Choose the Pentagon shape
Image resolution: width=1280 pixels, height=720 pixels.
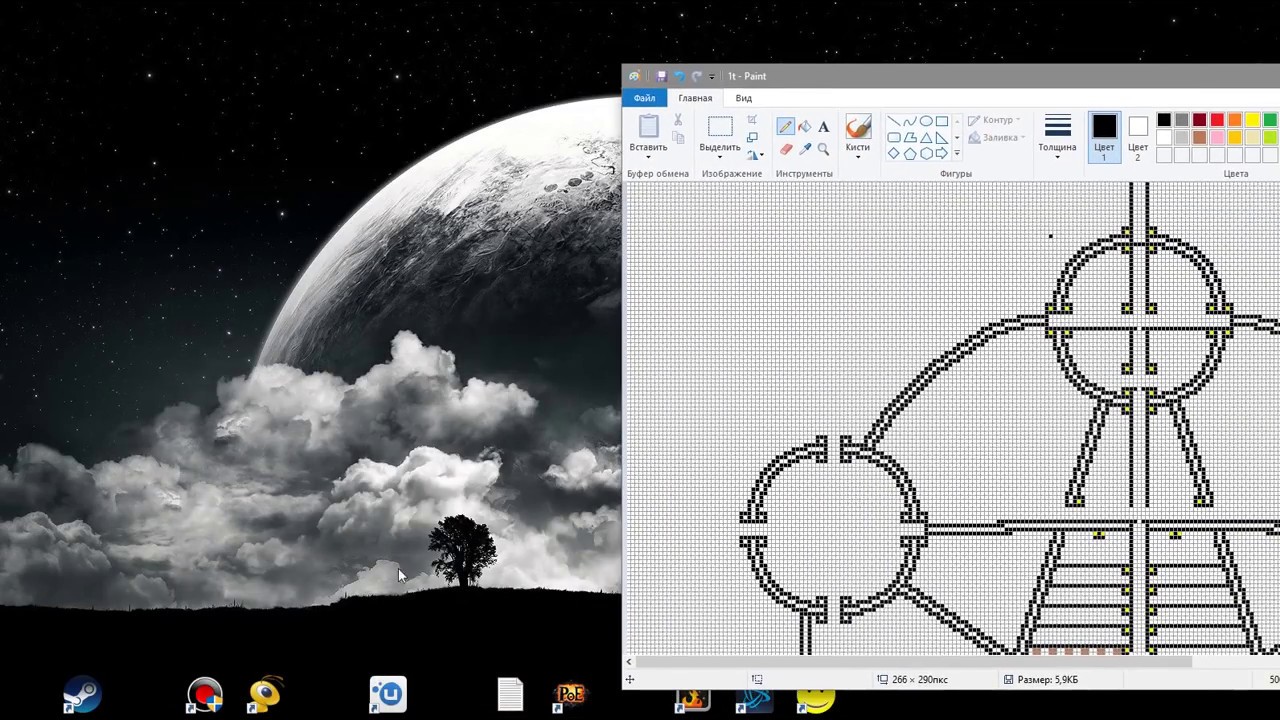[x=910, y=153]
